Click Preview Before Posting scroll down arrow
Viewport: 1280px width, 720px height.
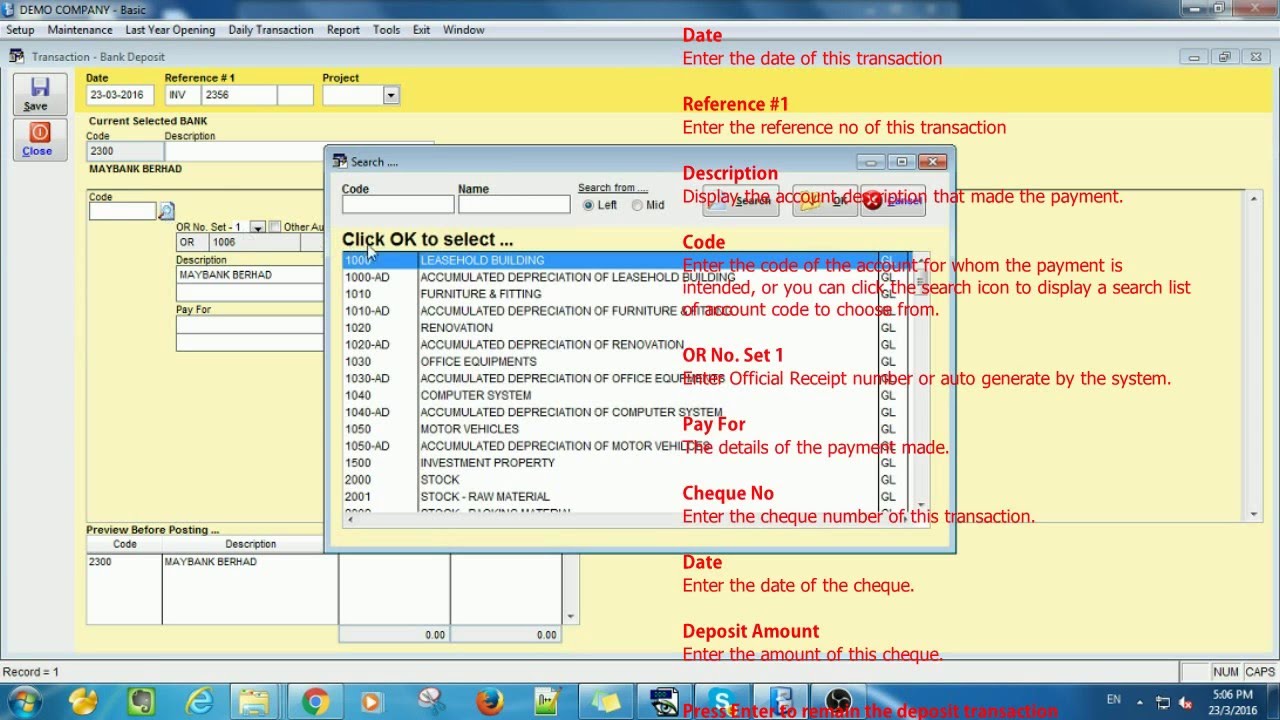coord(571,617)
